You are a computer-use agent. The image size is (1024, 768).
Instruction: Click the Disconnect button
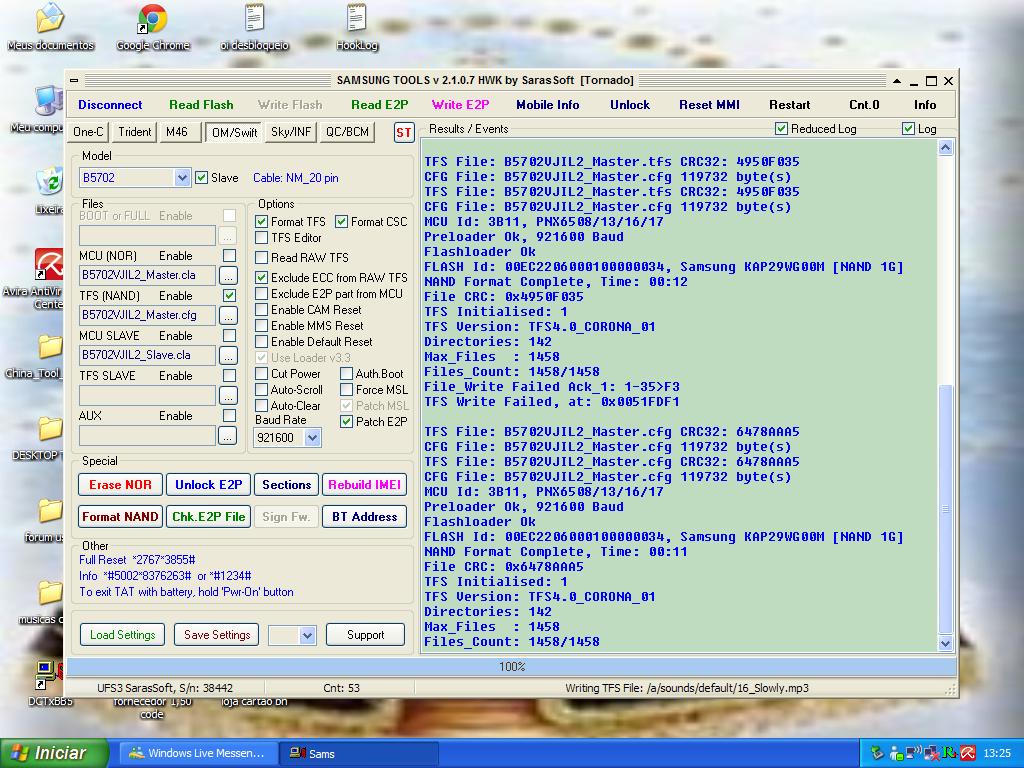[110, 104]
